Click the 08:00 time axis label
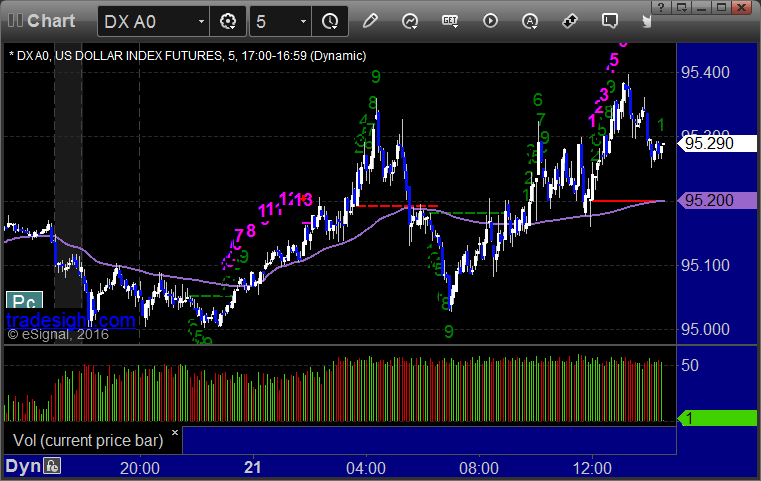This screenshot has width=761, height=481. point(479,468)
